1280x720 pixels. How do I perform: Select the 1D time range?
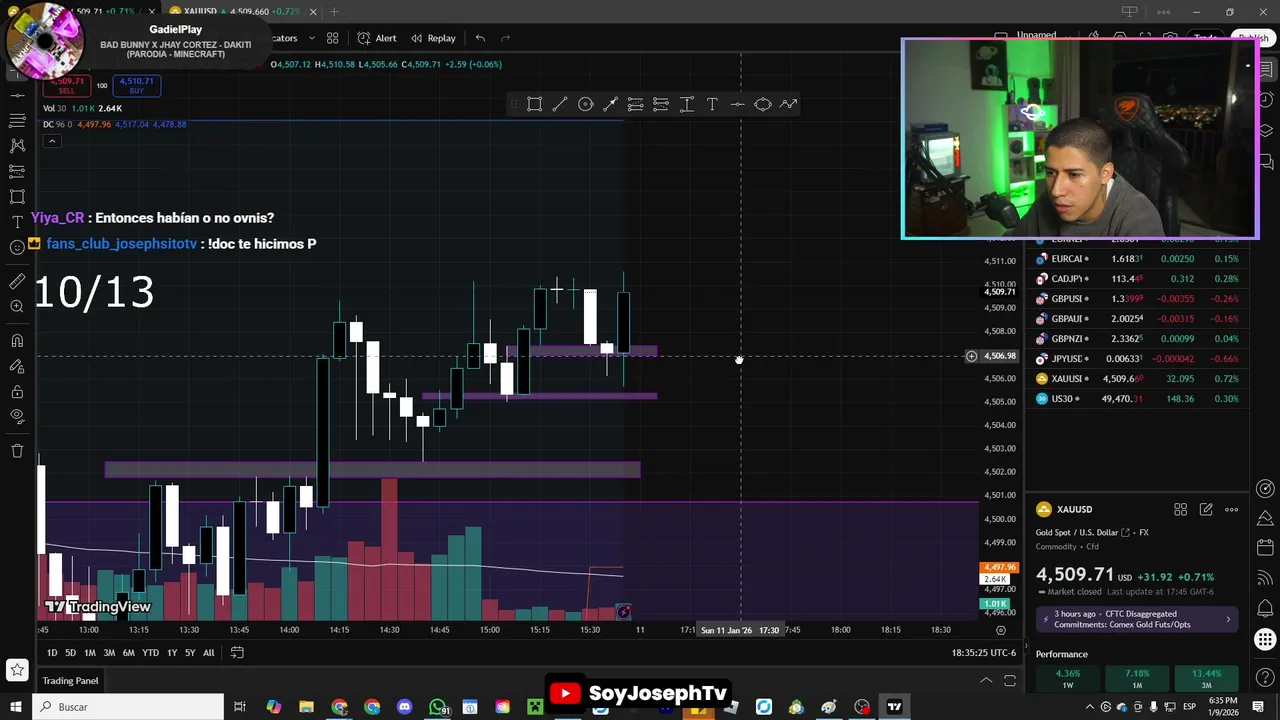51,653
